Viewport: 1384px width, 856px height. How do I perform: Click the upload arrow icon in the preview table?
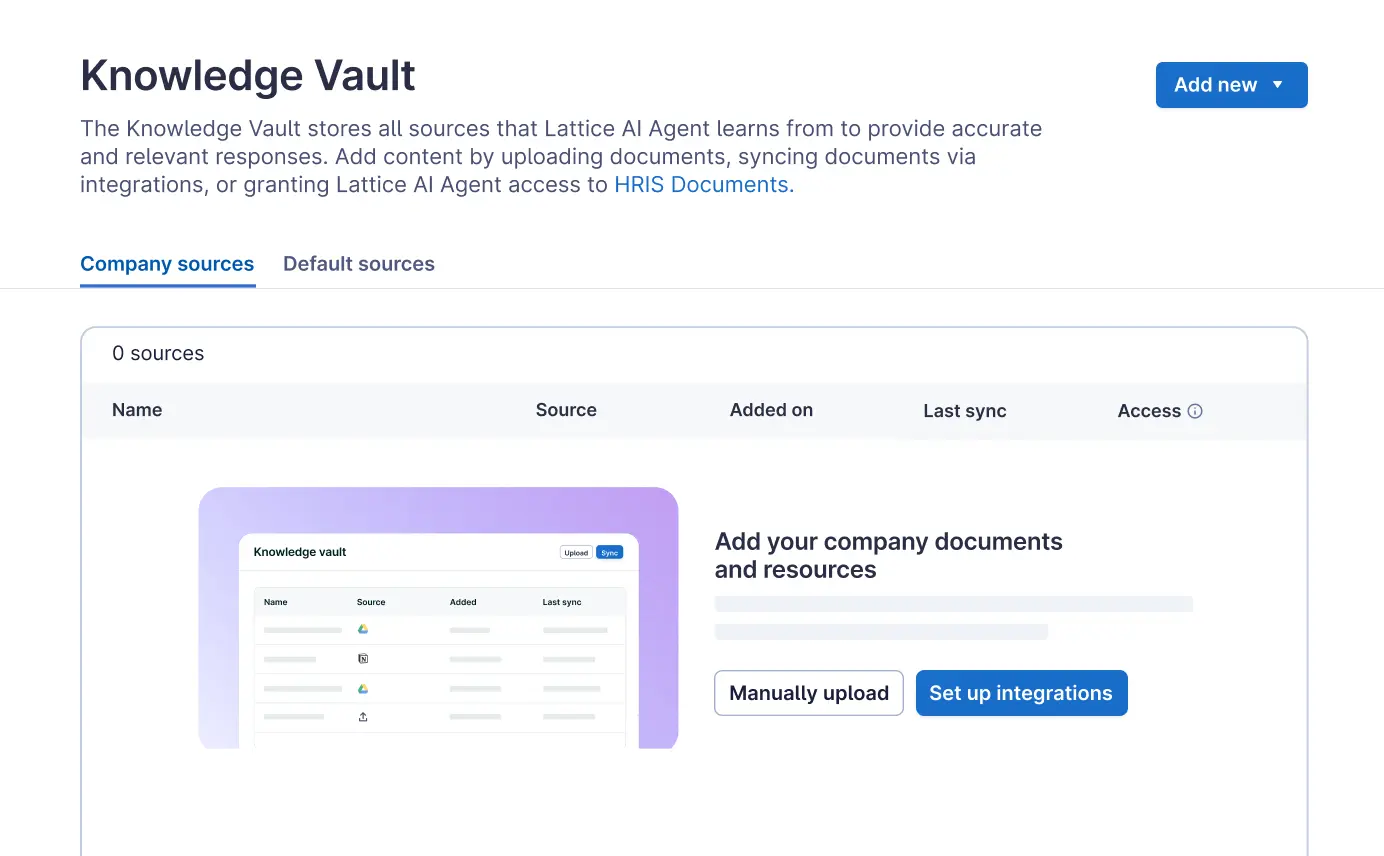point(363,717)
